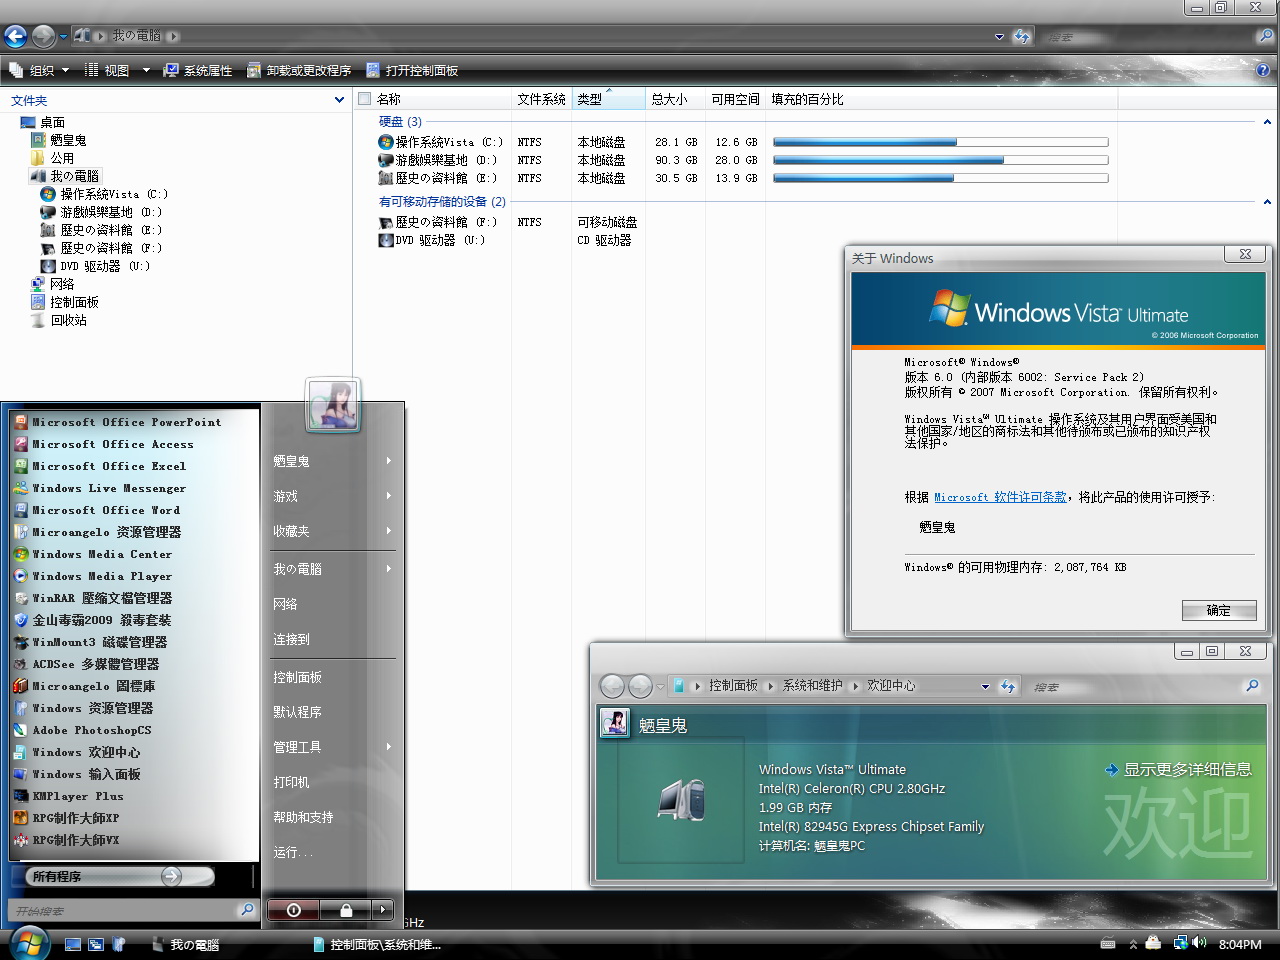Click 系统属性 in Explorer toolbar
Viewport: 1280px width, 960px height.
[197, 70]
